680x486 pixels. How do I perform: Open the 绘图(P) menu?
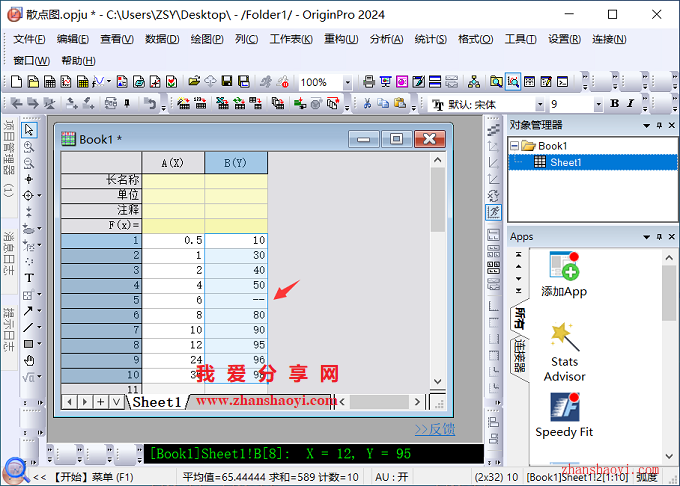(207, 39)
